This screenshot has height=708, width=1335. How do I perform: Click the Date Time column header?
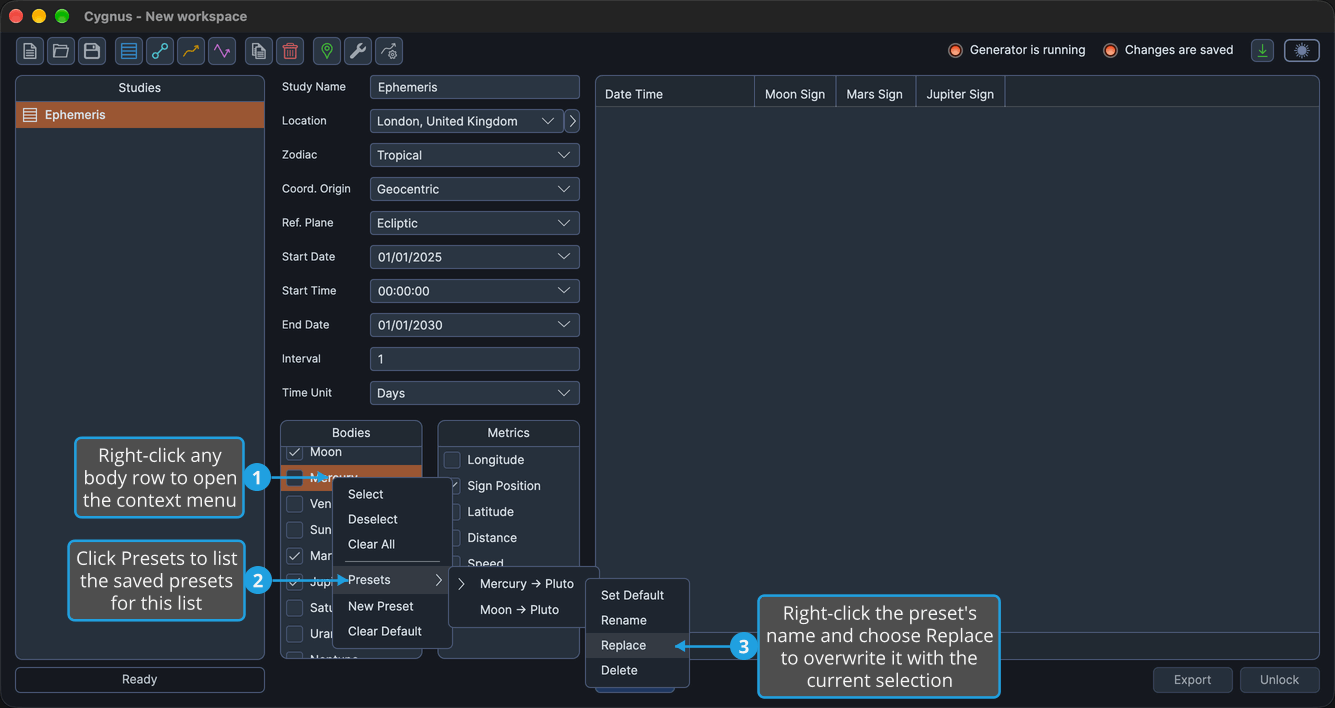(x=675, y=94)
